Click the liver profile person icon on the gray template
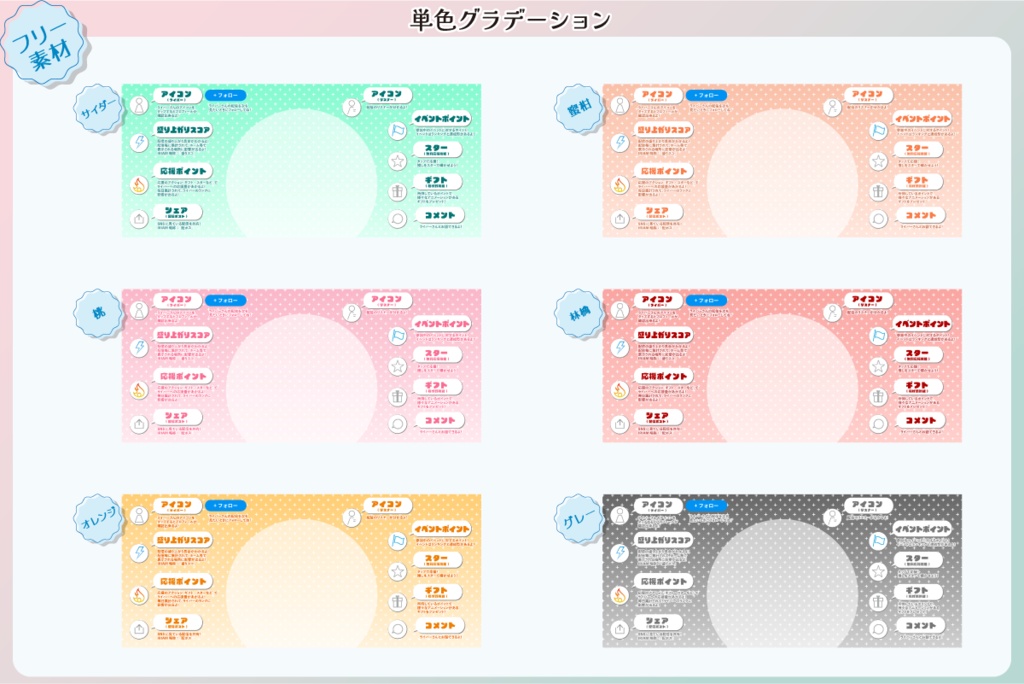This screenshot has height=684, width=1024. click(620, 515)
